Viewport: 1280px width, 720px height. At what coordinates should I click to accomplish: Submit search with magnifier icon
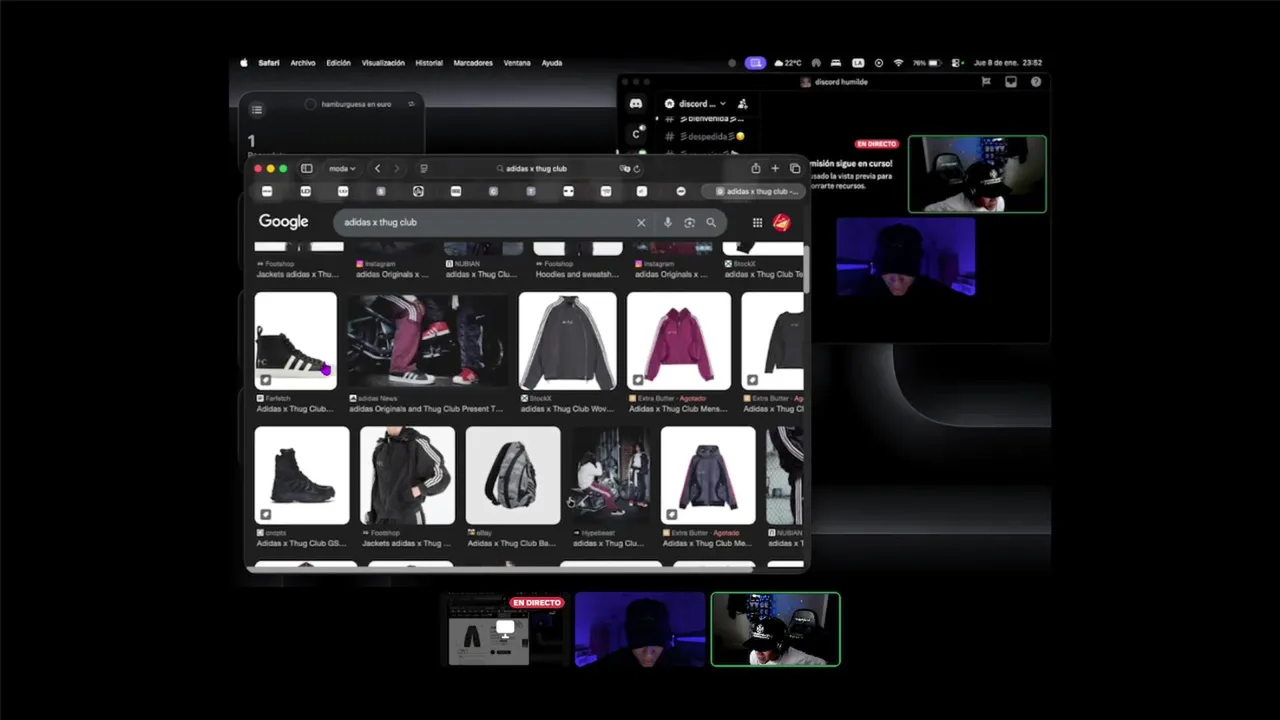pyautogui.click(x=711, y=223)
